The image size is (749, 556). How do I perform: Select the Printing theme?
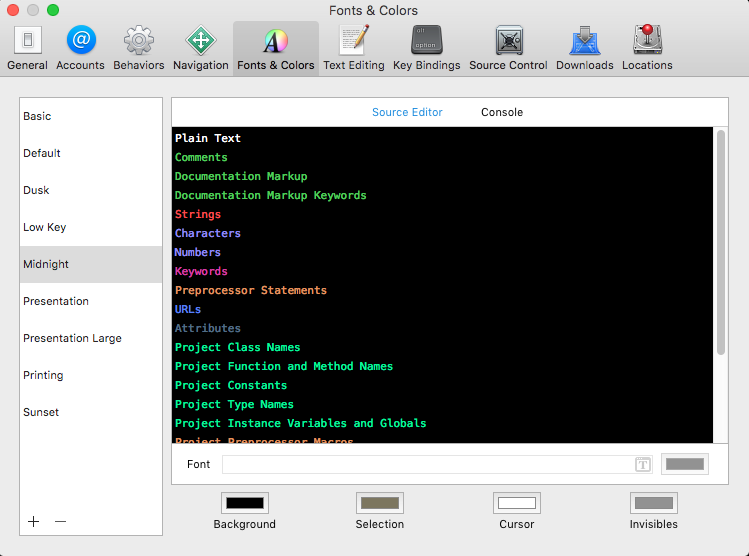point(91,375)
